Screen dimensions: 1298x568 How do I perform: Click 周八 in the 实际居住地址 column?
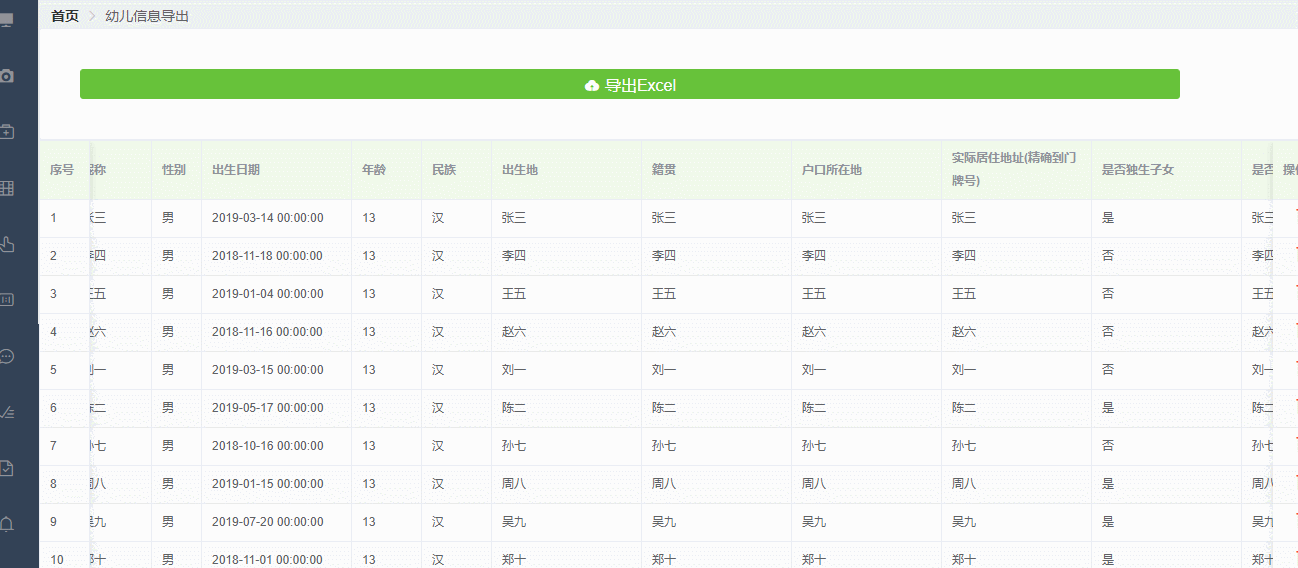pos(964,484)
